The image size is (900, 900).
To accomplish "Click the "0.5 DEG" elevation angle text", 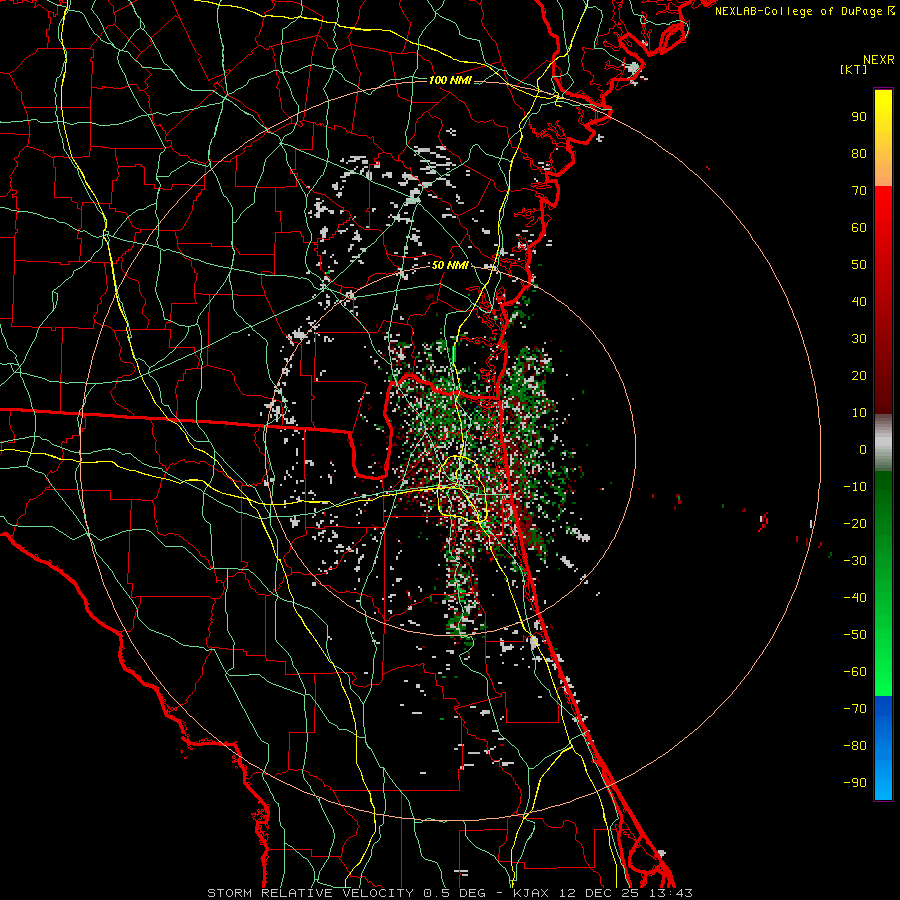I will coord(455,893).
